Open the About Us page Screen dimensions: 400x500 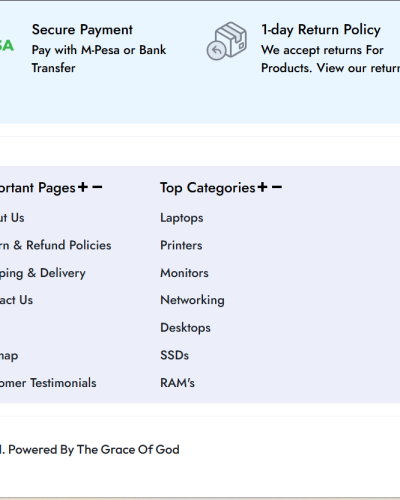click(x=12, y=218)
